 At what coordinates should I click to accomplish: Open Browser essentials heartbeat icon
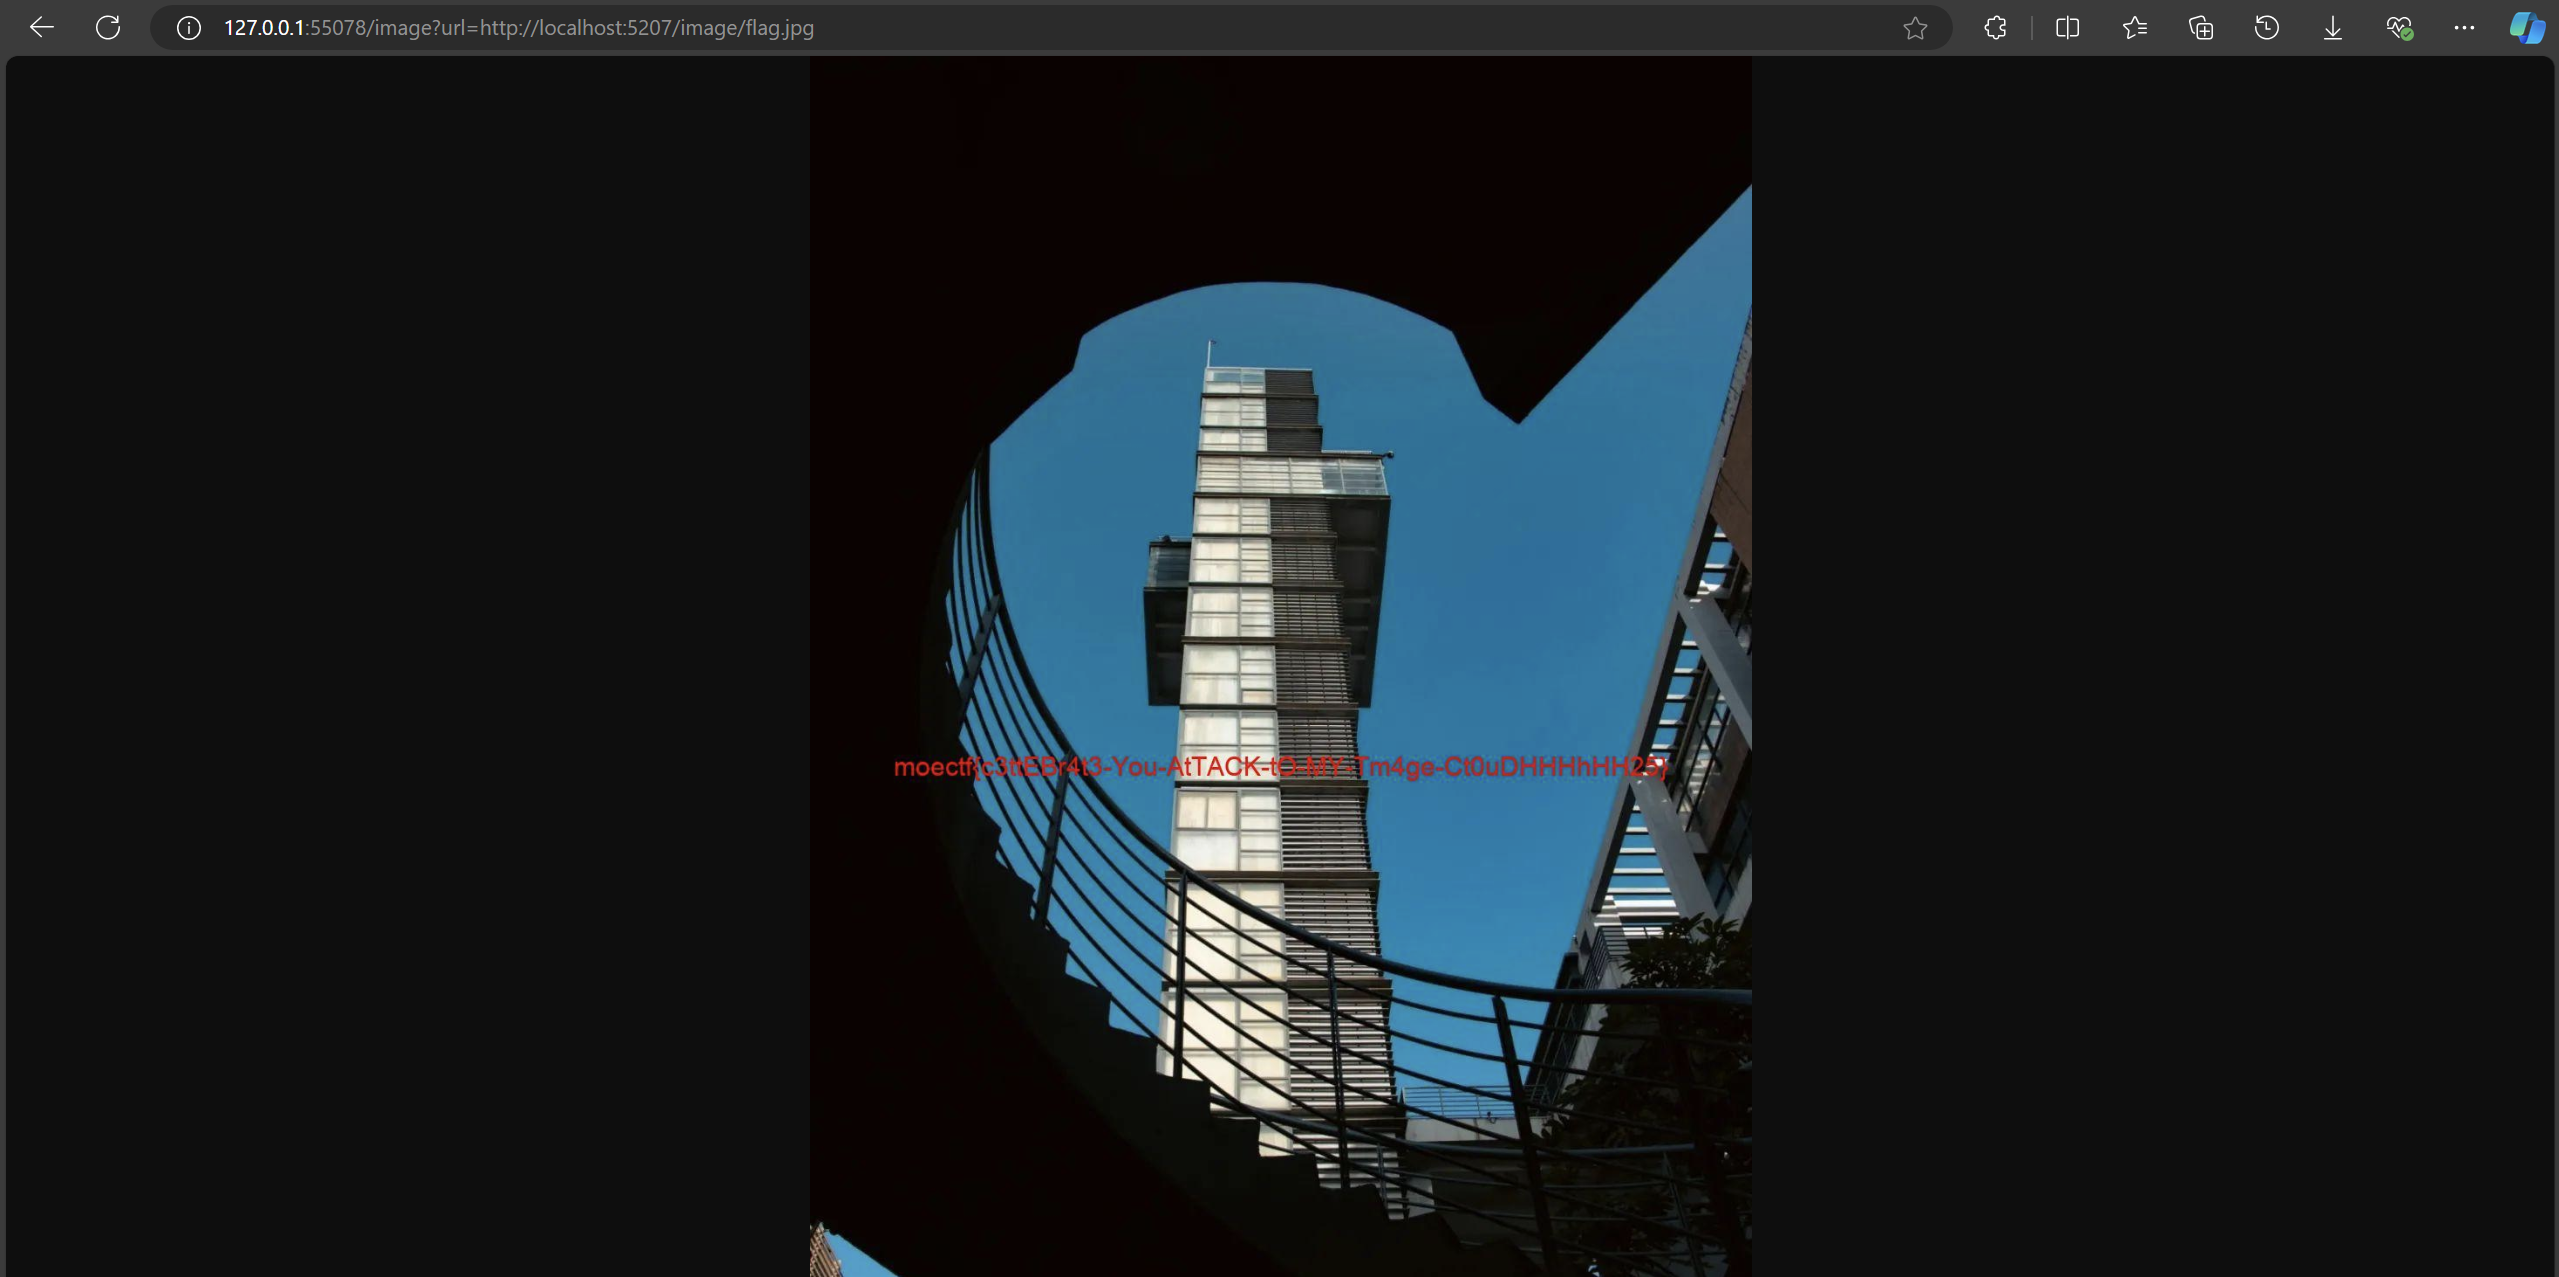[x=2398, y=28]
